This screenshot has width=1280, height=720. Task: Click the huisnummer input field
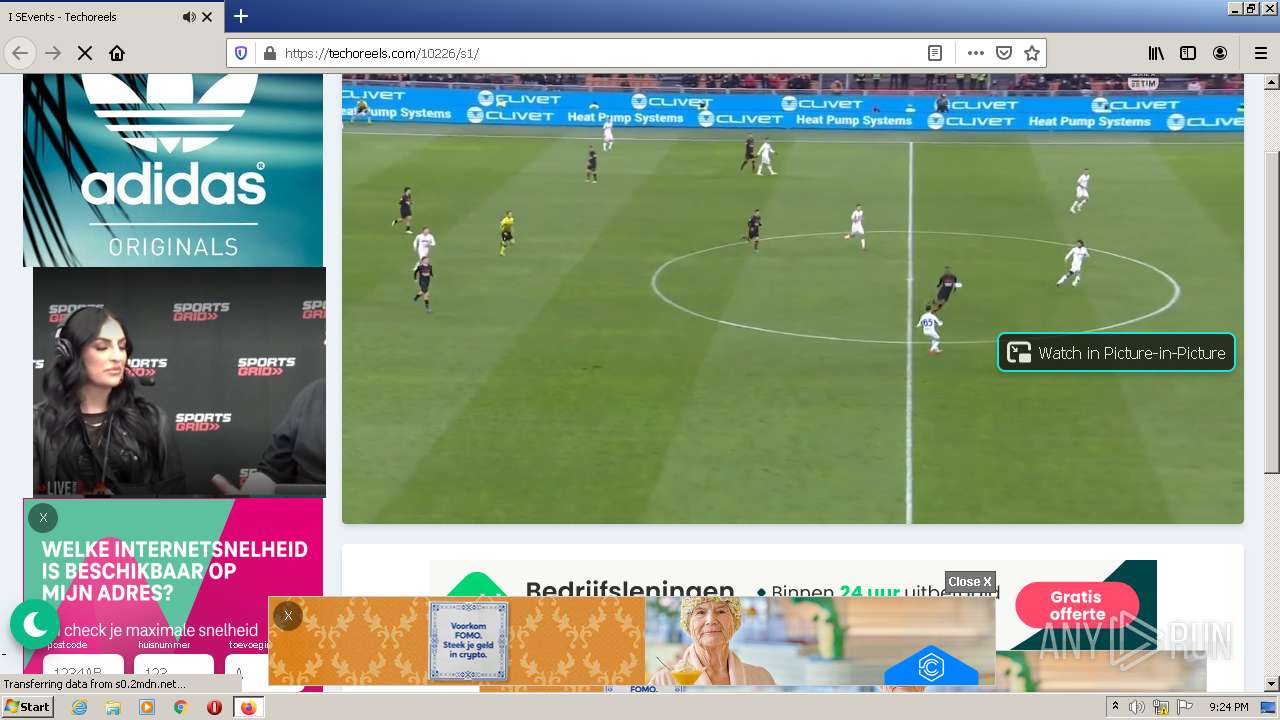pyautogui.click(x=174, y=672)
